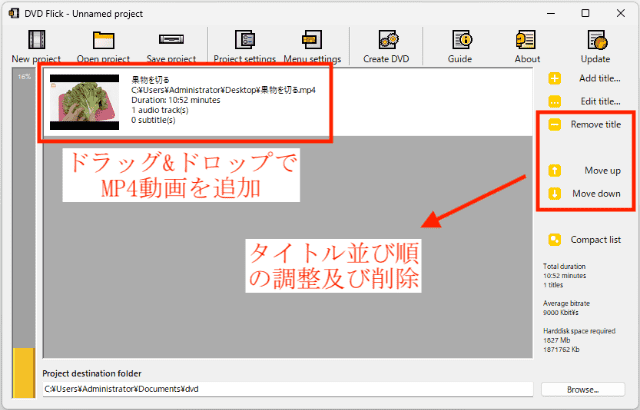Viewport: 640px width, 410px height.
Task: Click the Save project toolbar icon
Action: 170,41
